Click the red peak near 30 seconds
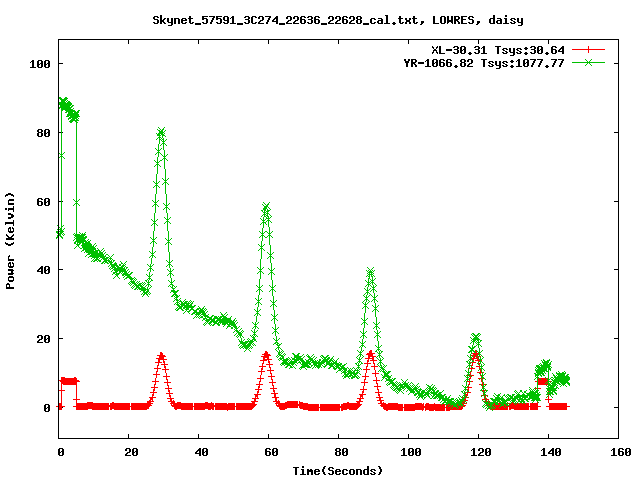Viewport: 640px width, 480px height. click(x=161, y=356)
